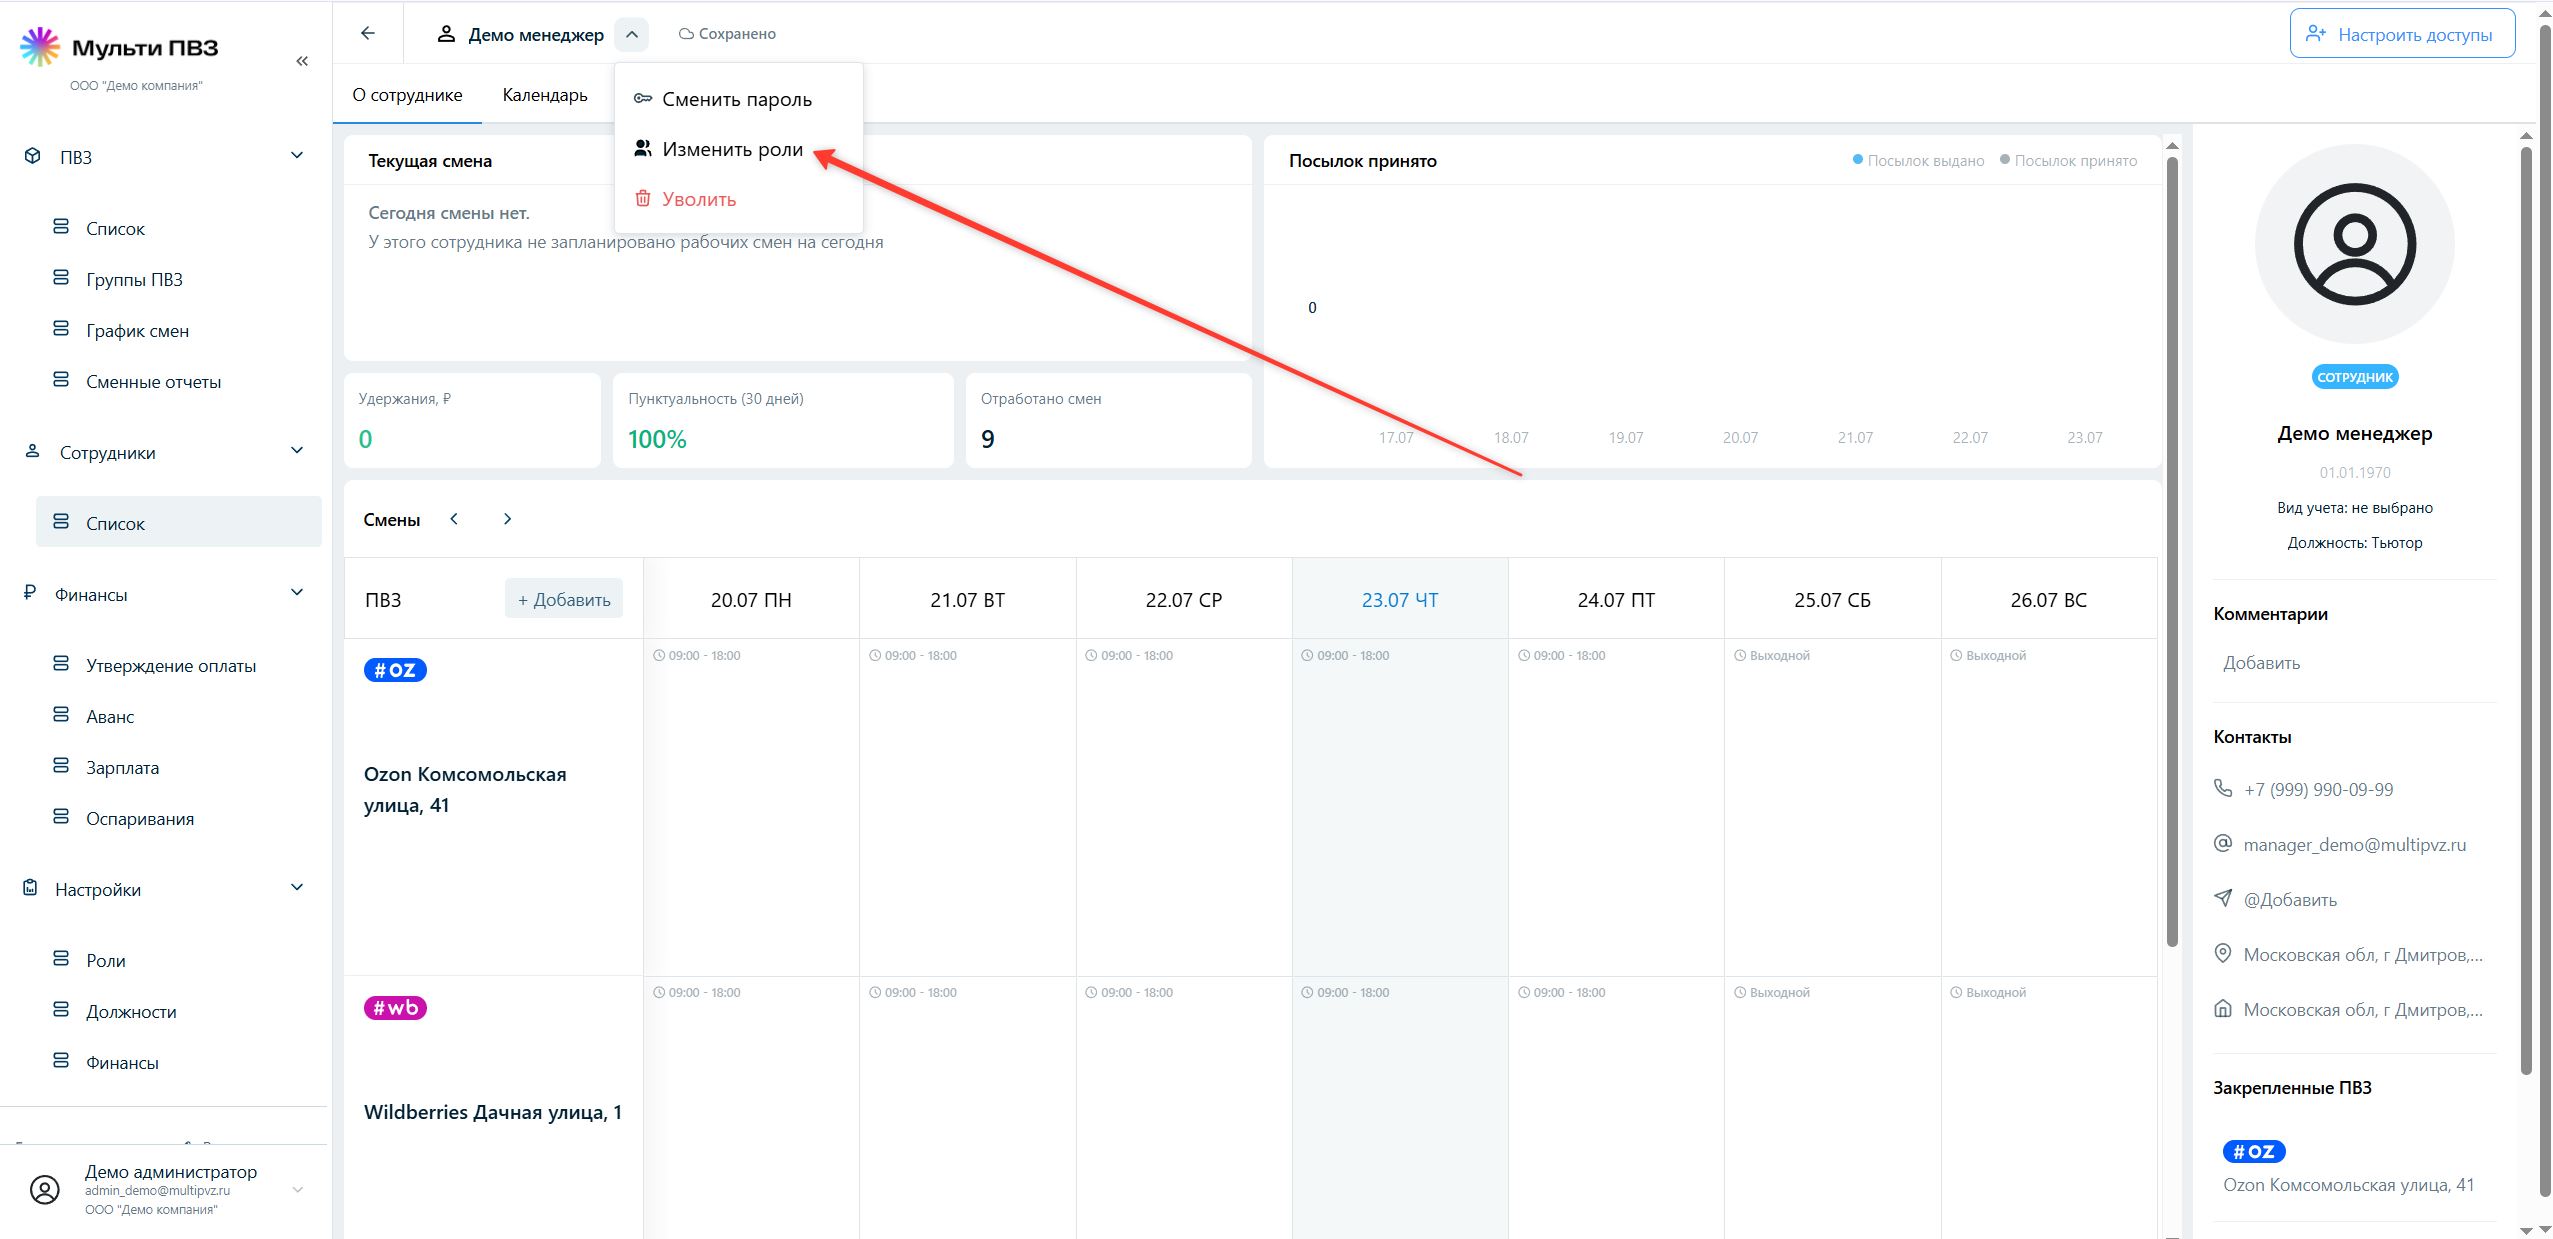Viewport: 2553px width, 1239px height.
Task: Toggle the Посылок выдано legend item
Action: click(1919, 160)
